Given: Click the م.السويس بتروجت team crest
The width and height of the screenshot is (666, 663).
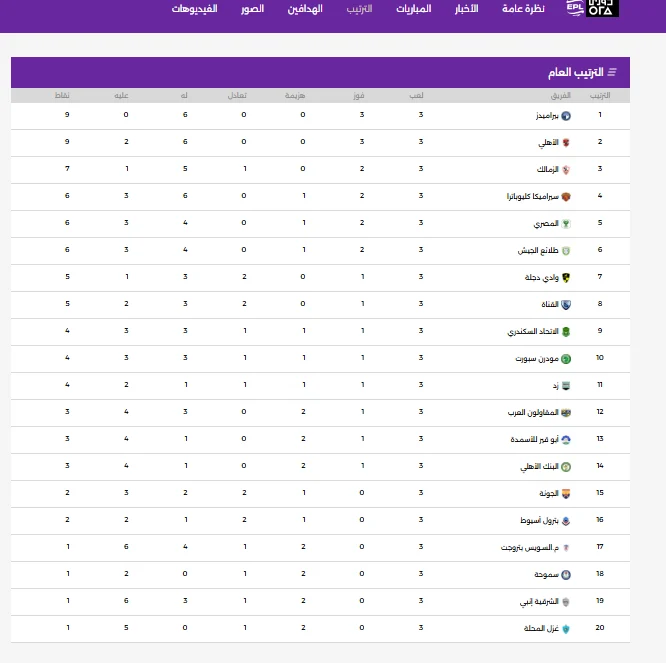Looking at the screenshot, I should point(566,548).
